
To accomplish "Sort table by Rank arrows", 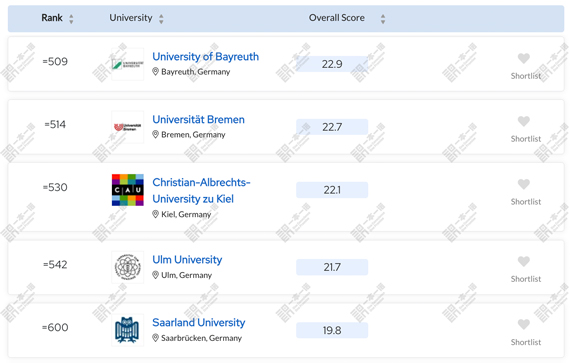I will [x=71, y=19].
